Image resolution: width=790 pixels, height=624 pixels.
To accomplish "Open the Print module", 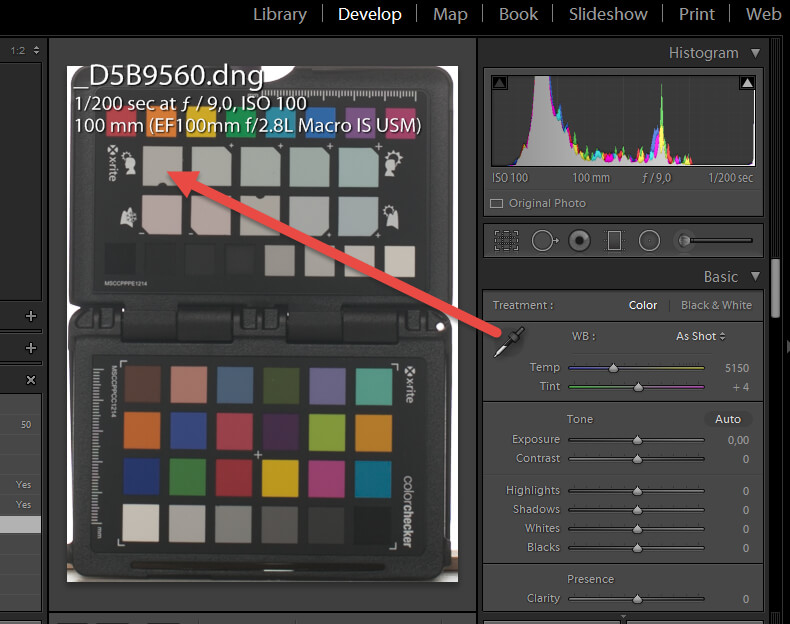I will (x=697, y=14).
